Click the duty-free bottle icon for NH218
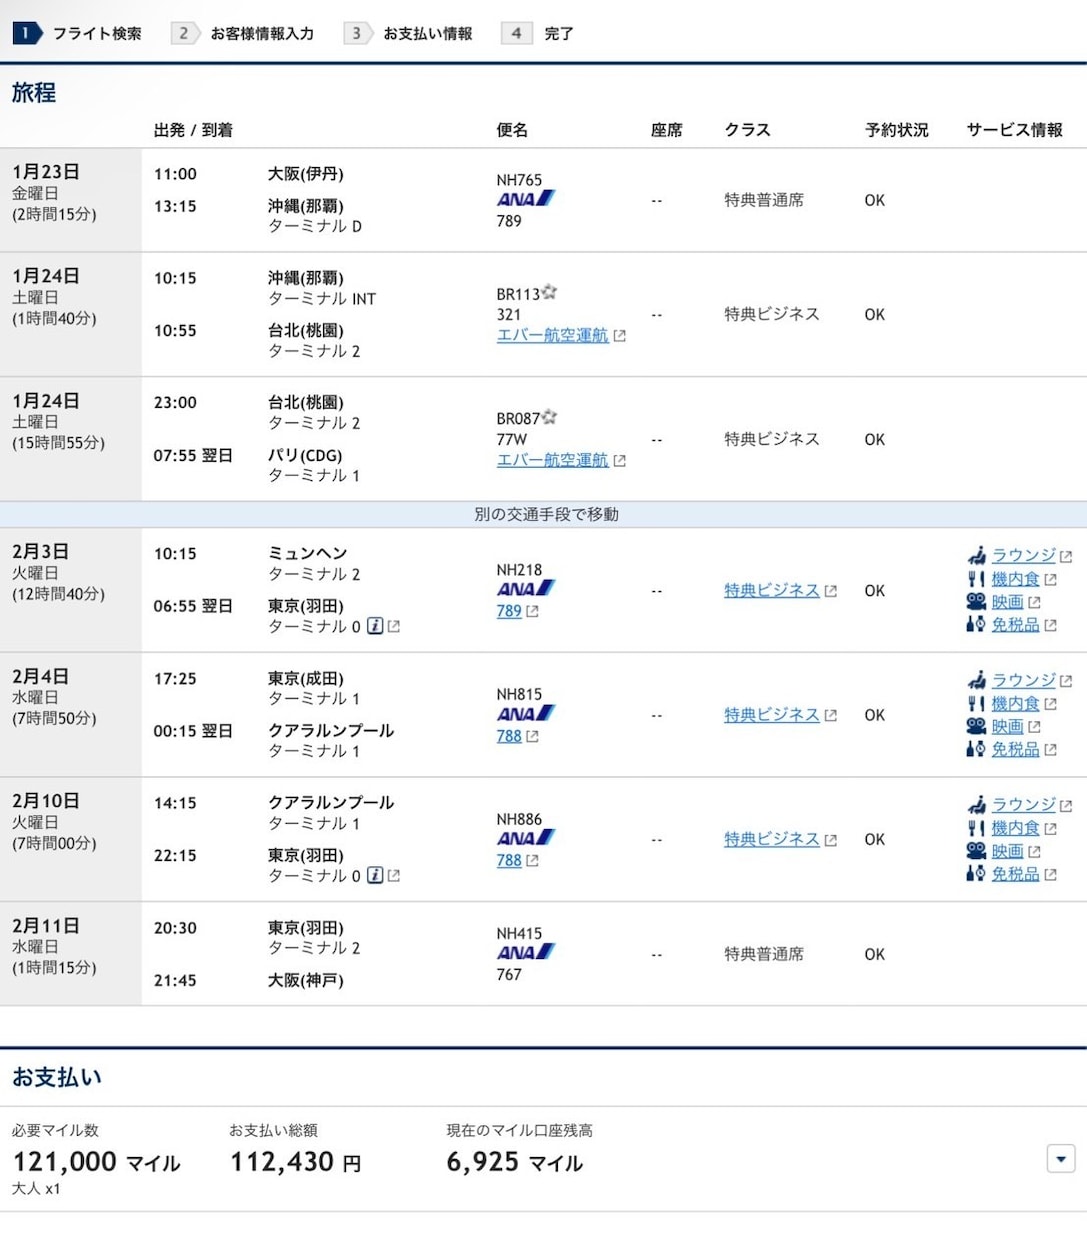The width and height of the screenshot is (1087, 1240). 976,625
